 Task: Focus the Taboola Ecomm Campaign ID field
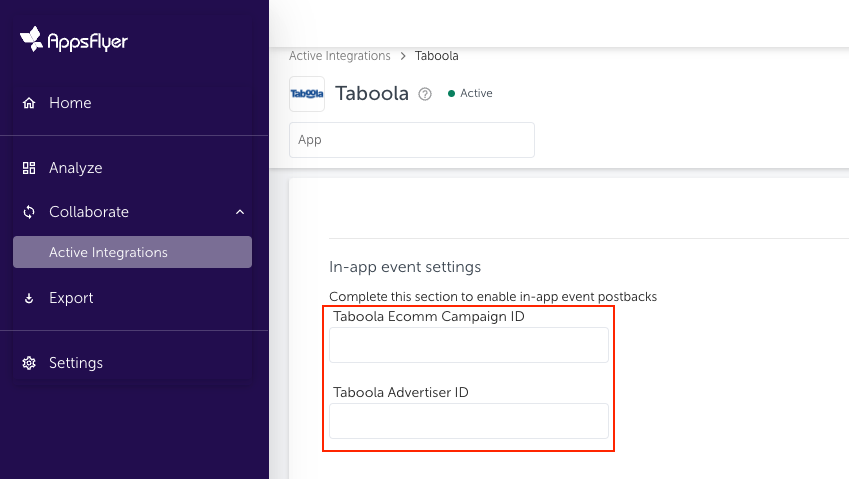coord(469,345)
